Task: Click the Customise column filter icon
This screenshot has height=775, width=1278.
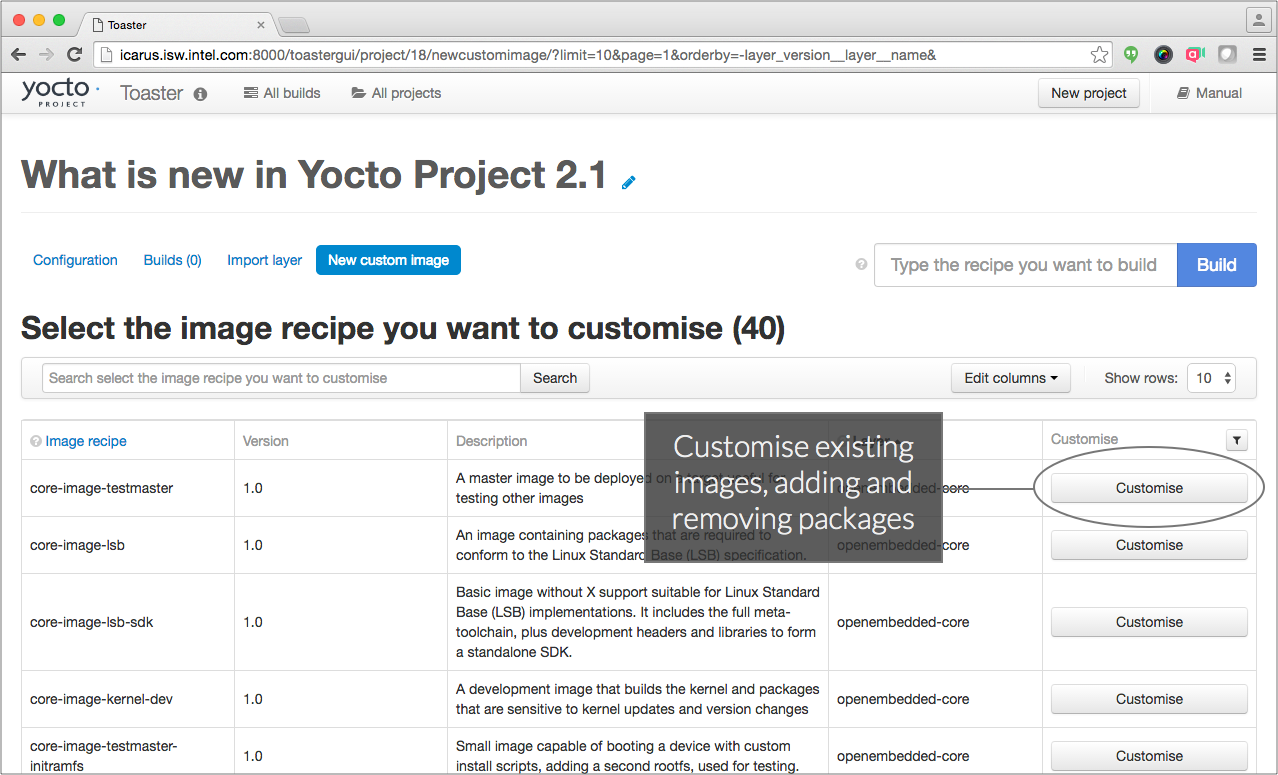Action: [1236, 440]
